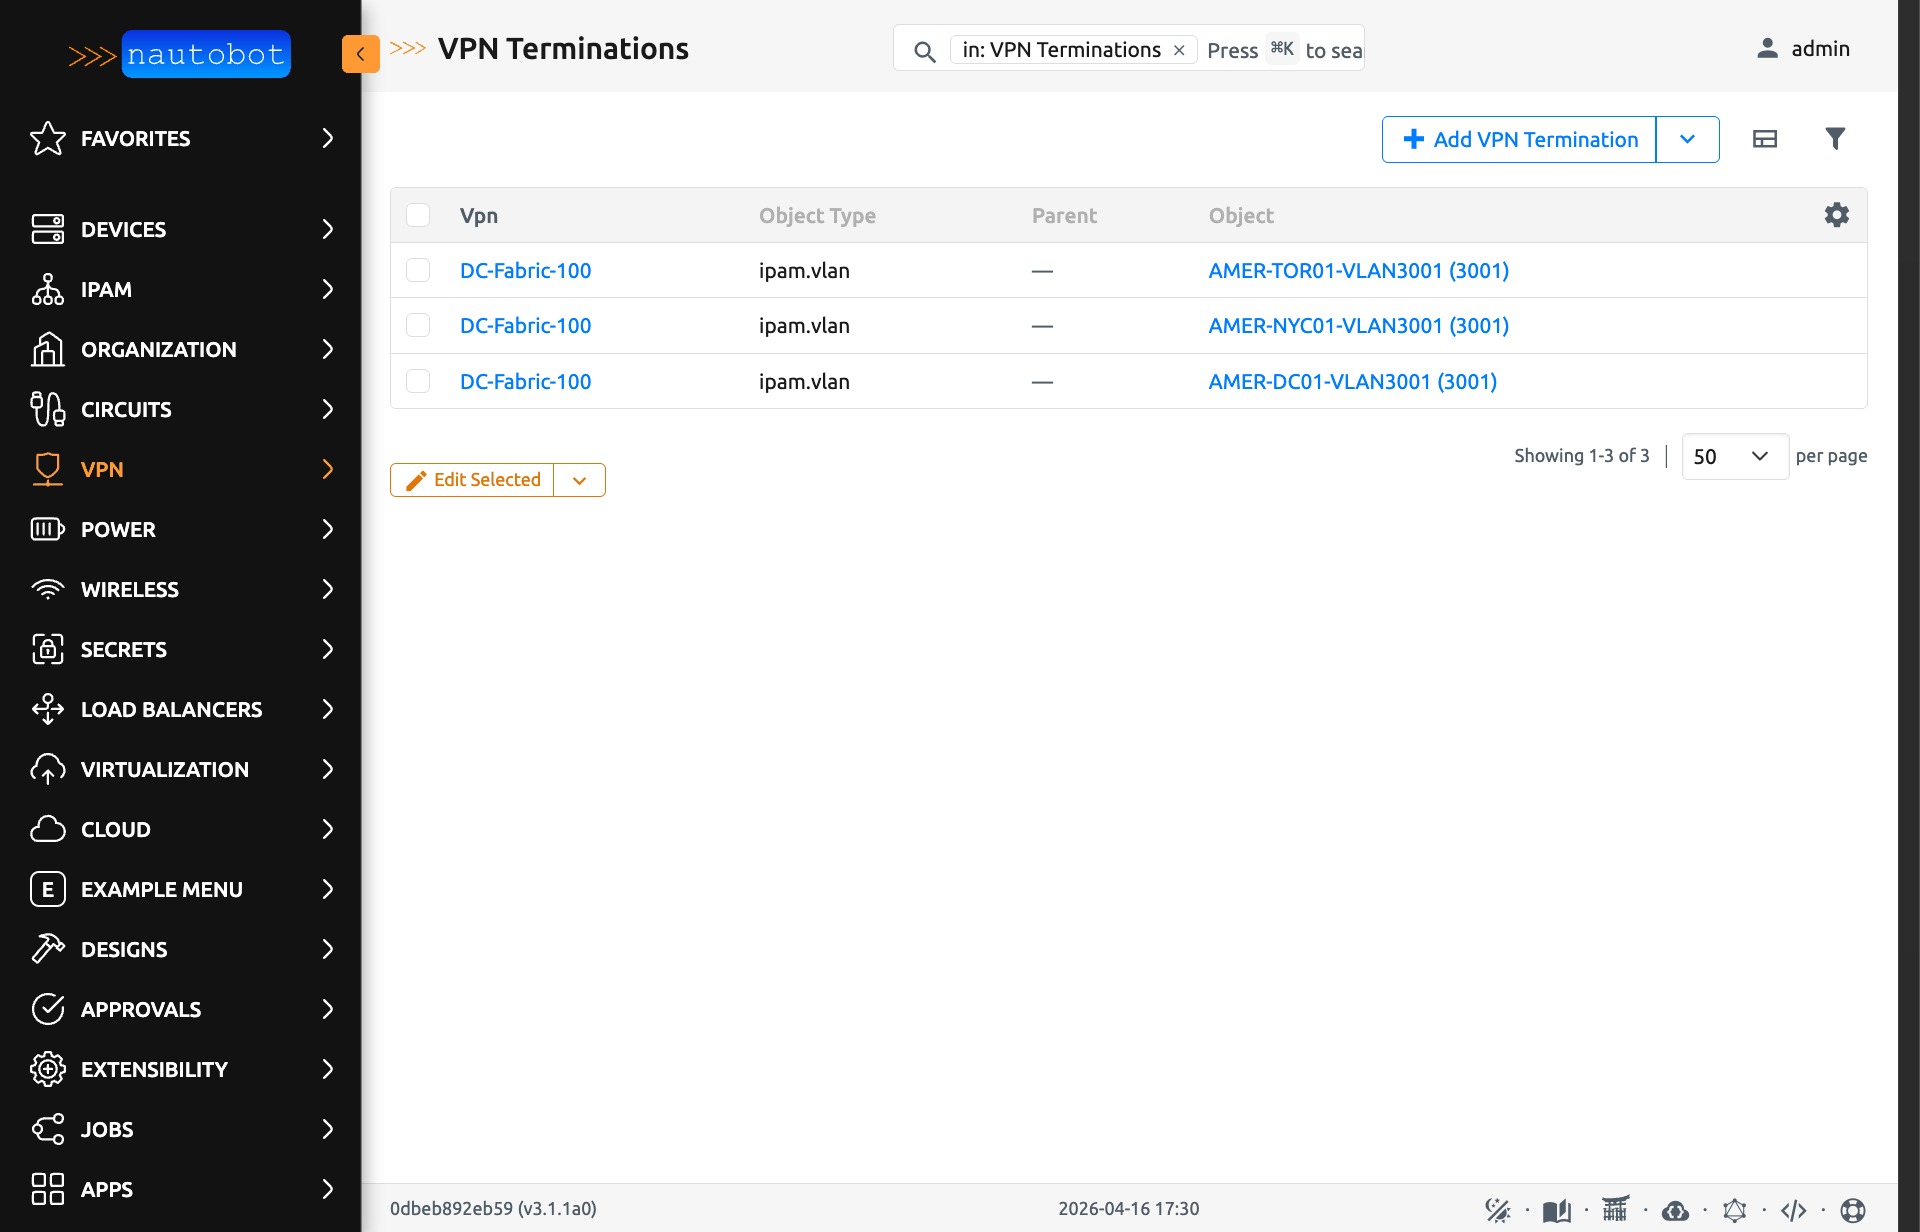This screenshot has height=1232, width=1920.
Task: Change the per-page count from 50
Action: point(1735,456)
